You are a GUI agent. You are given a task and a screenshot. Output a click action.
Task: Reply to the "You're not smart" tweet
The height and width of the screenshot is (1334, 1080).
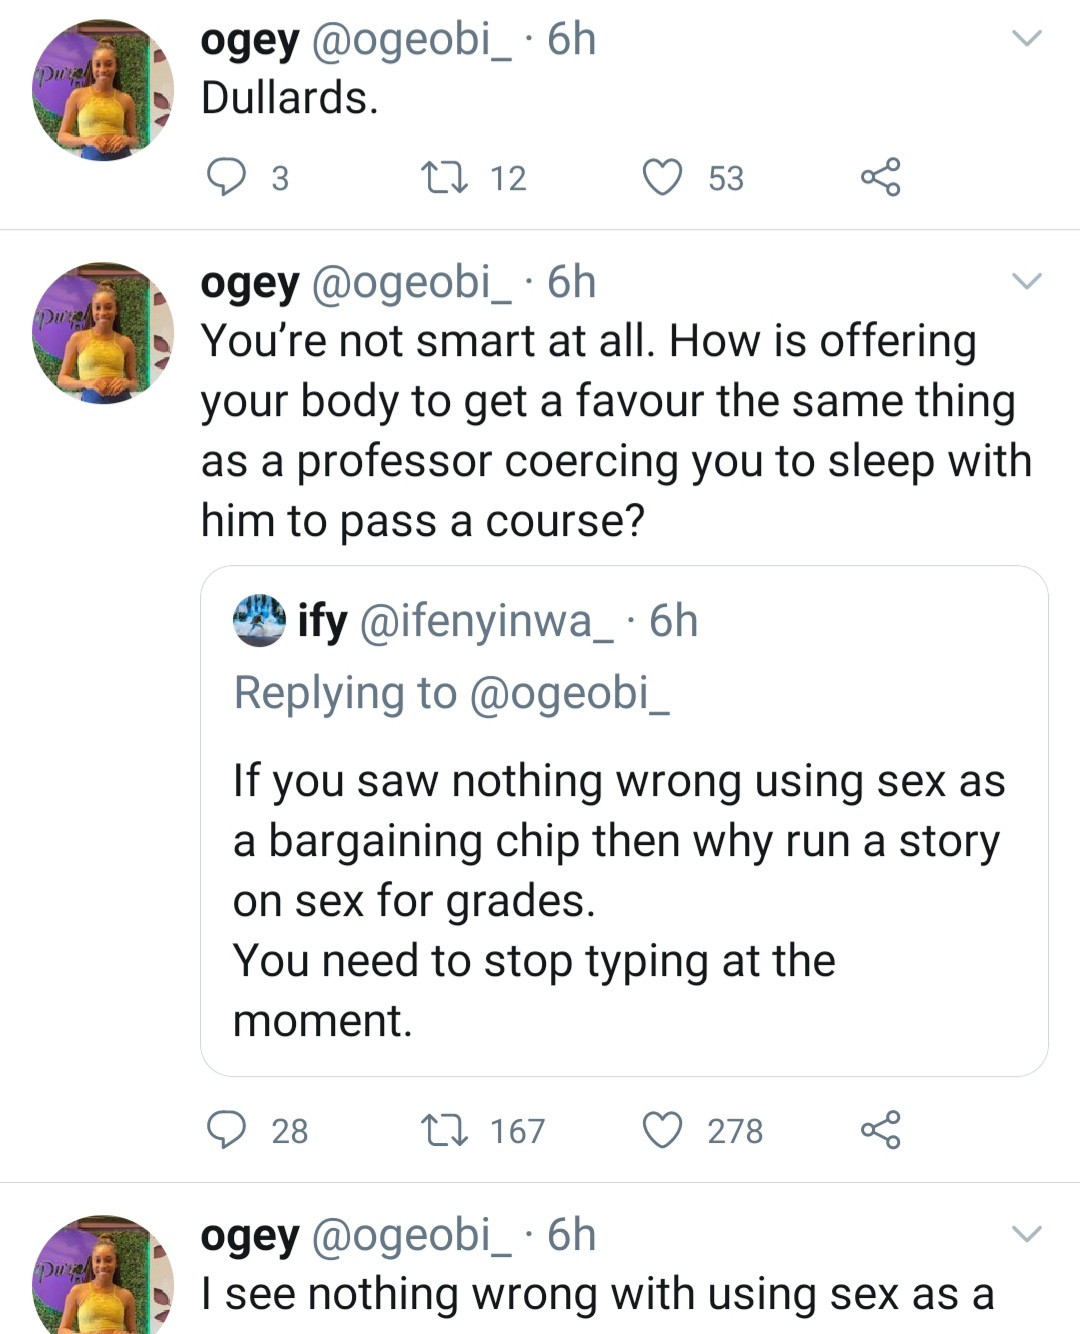click(227, 1130)
